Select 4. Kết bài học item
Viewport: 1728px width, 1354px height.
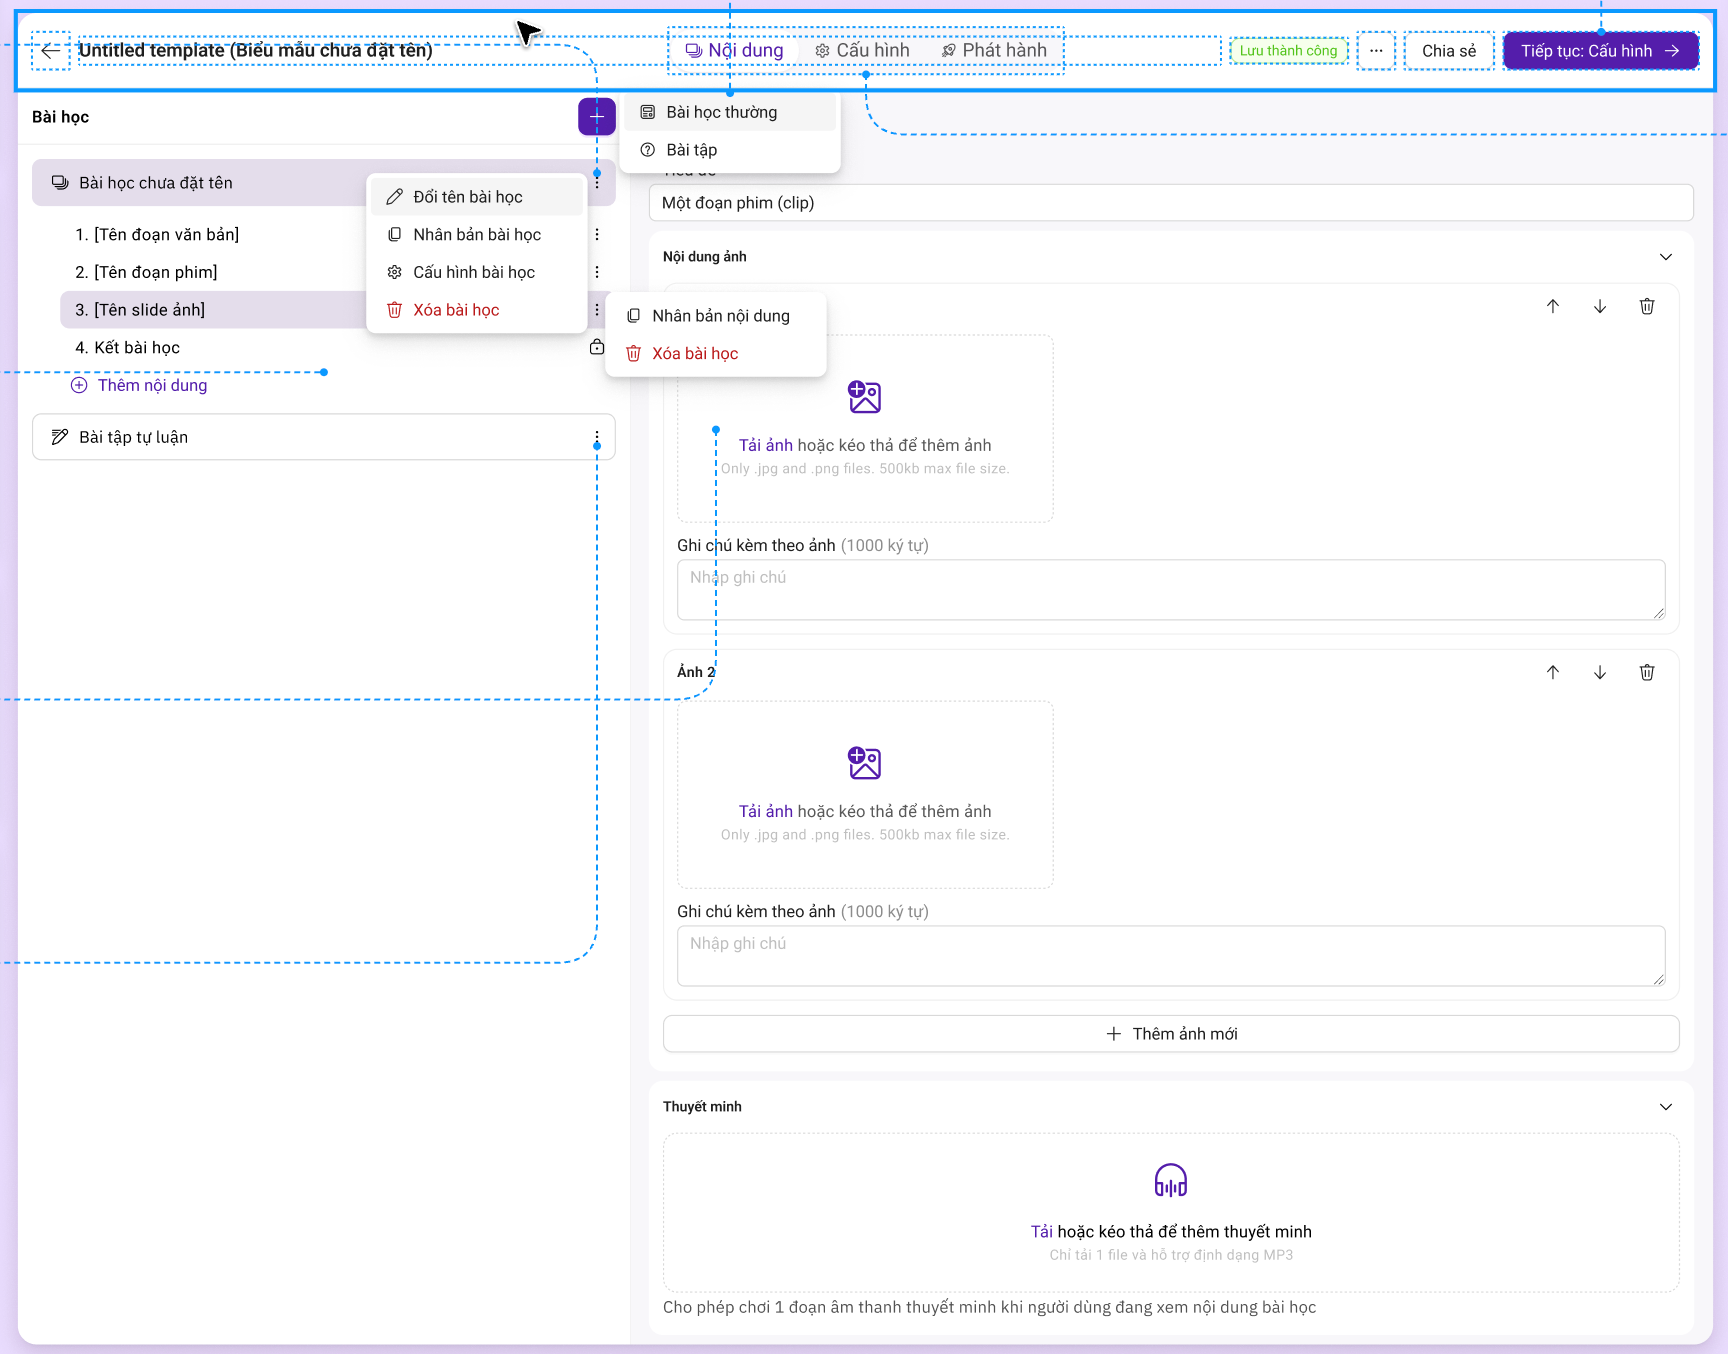point(127,348)
